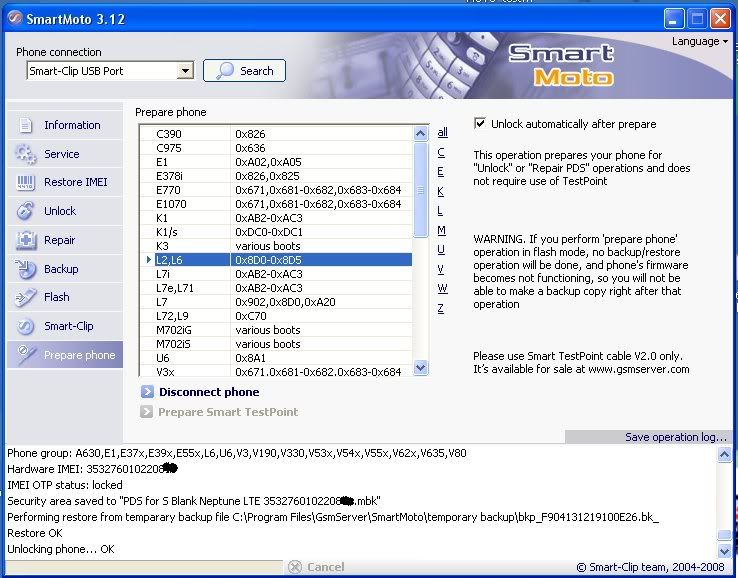
Task: Click Prepare Smart TestPoint
Action: point(228,412)
